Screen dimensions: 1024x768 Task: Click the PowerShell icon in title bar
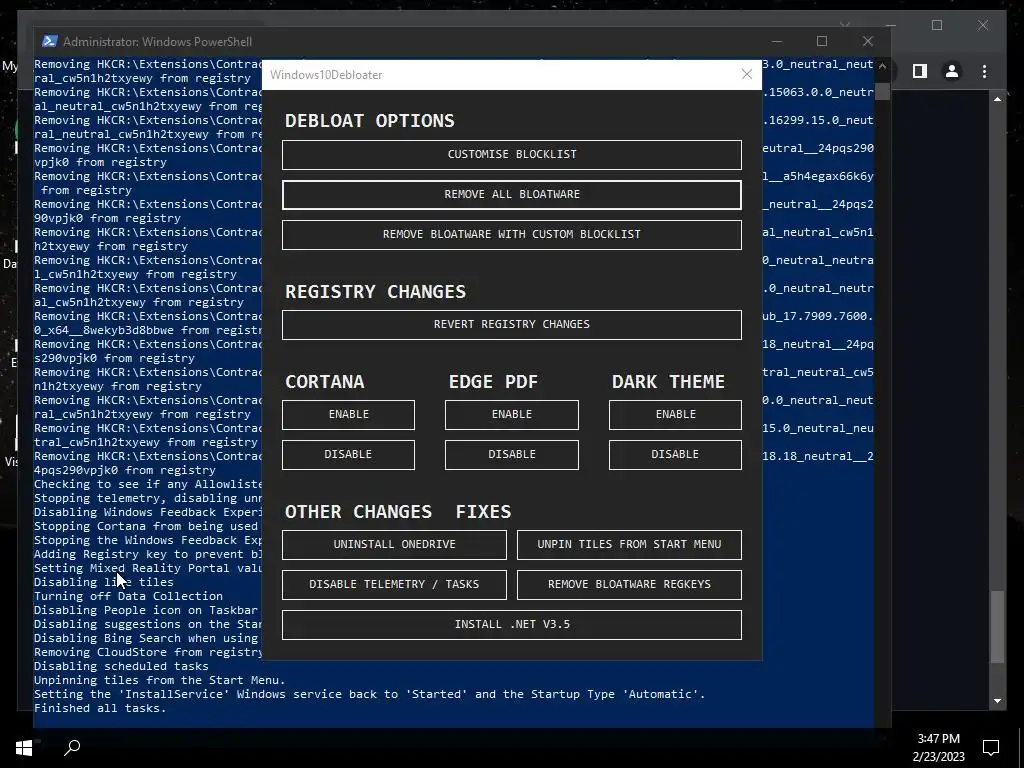(x=49, y=41)
